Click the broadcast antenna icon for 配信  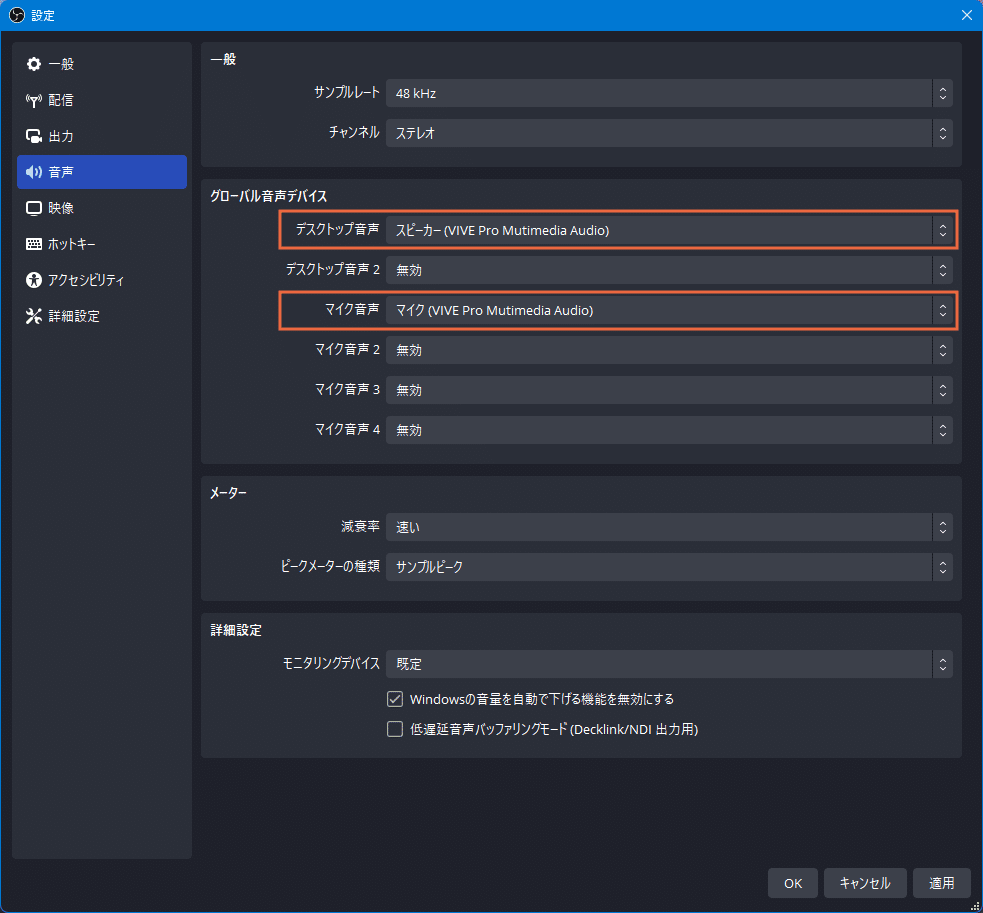click(33, 100)
